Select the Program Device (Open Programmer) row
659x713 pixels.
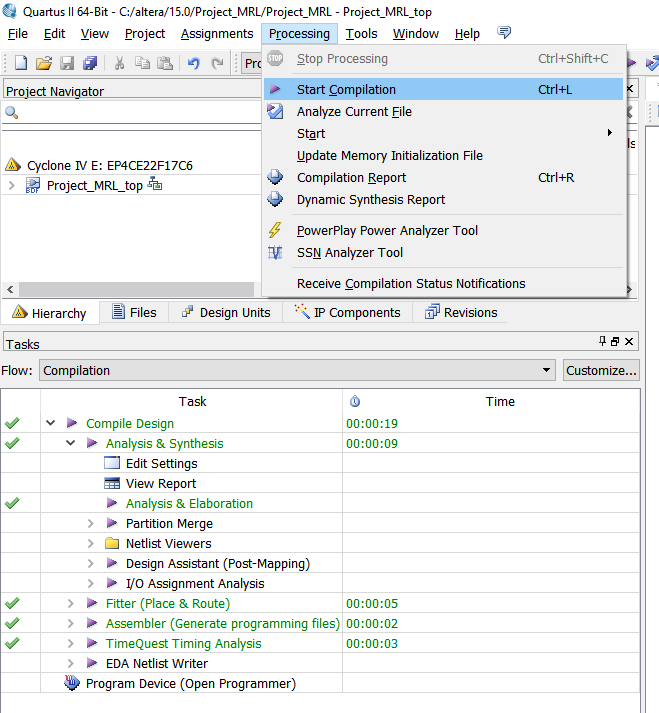click(320, 683)
